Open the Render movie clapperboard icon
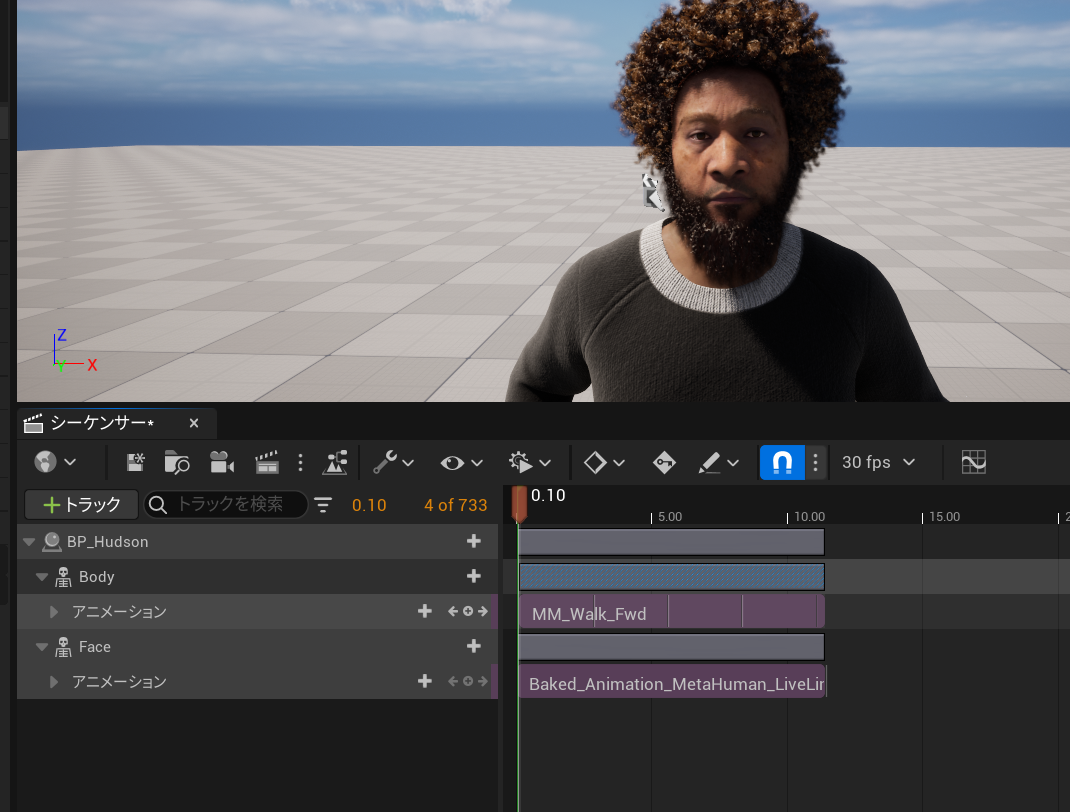1070x812 pixels. tap(266, 462)
